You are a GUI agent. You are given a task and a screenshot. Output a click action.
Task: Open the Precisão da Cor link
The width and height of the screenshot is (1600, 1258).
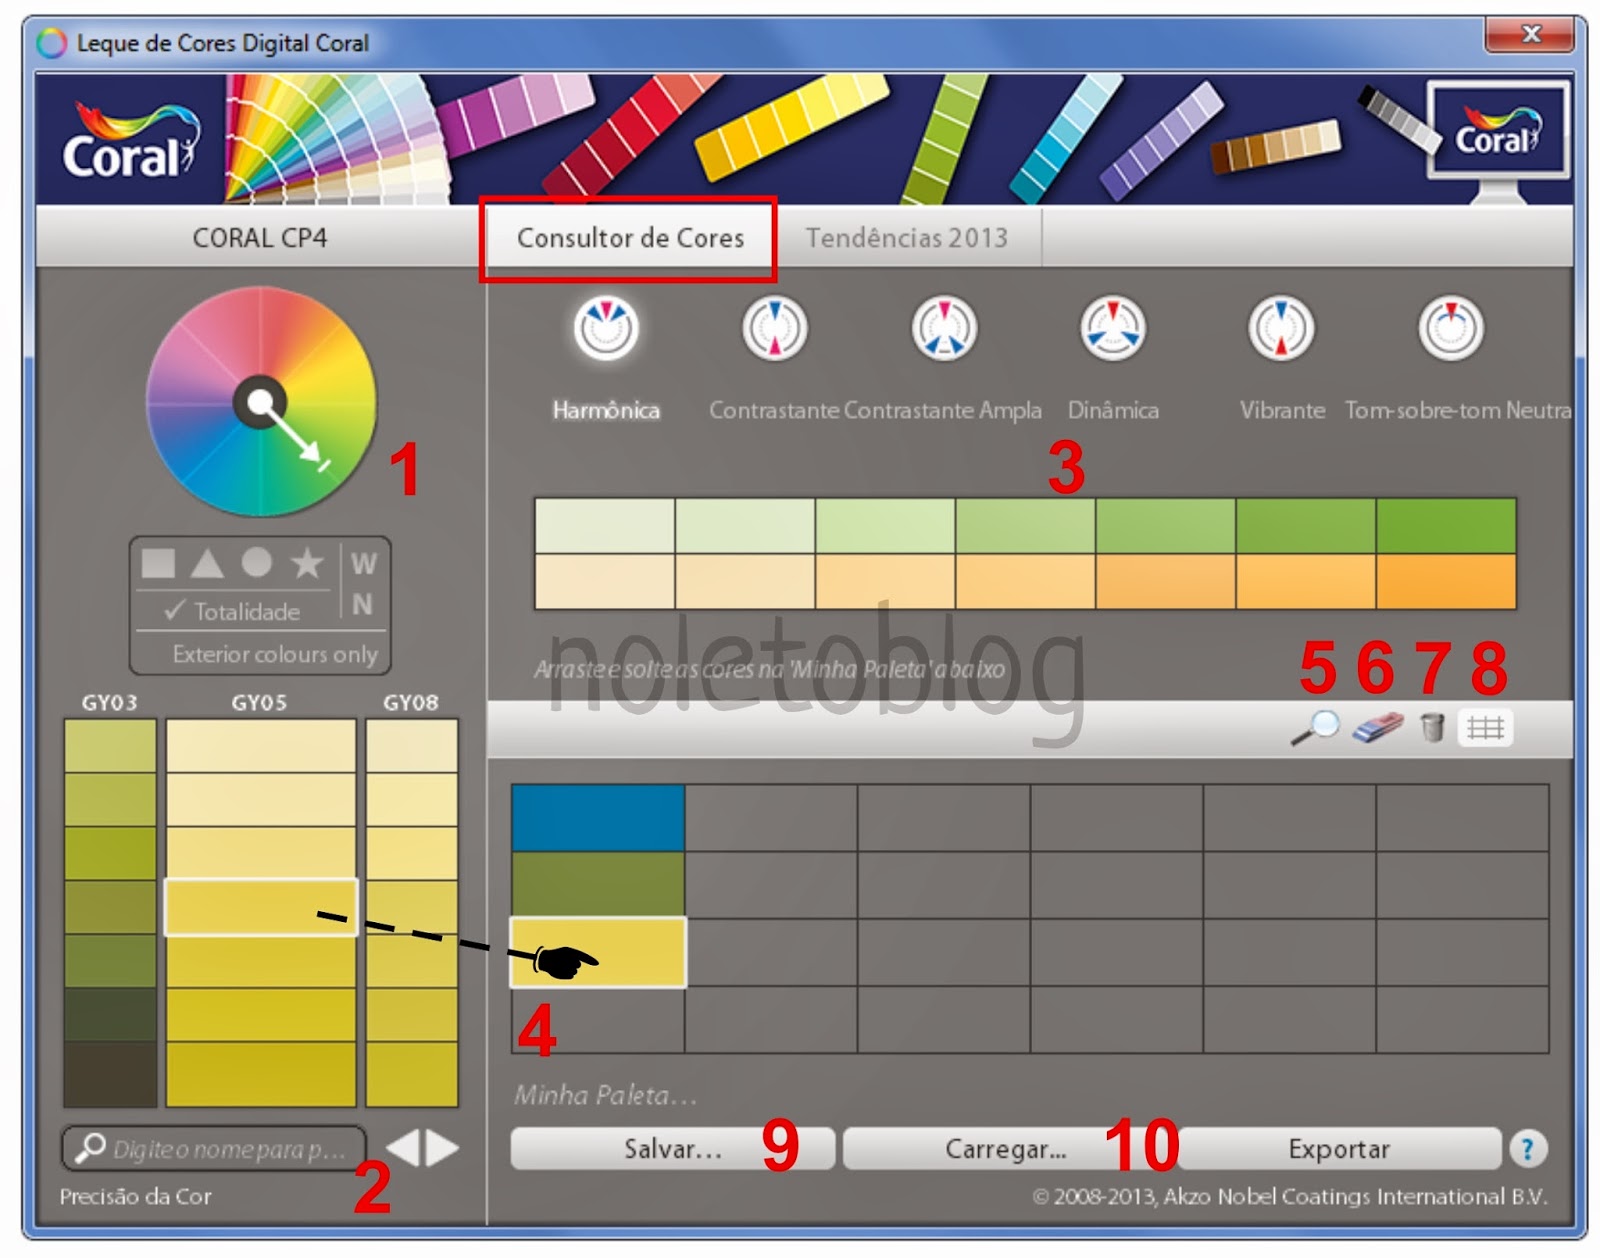[x=135, y=1196]
